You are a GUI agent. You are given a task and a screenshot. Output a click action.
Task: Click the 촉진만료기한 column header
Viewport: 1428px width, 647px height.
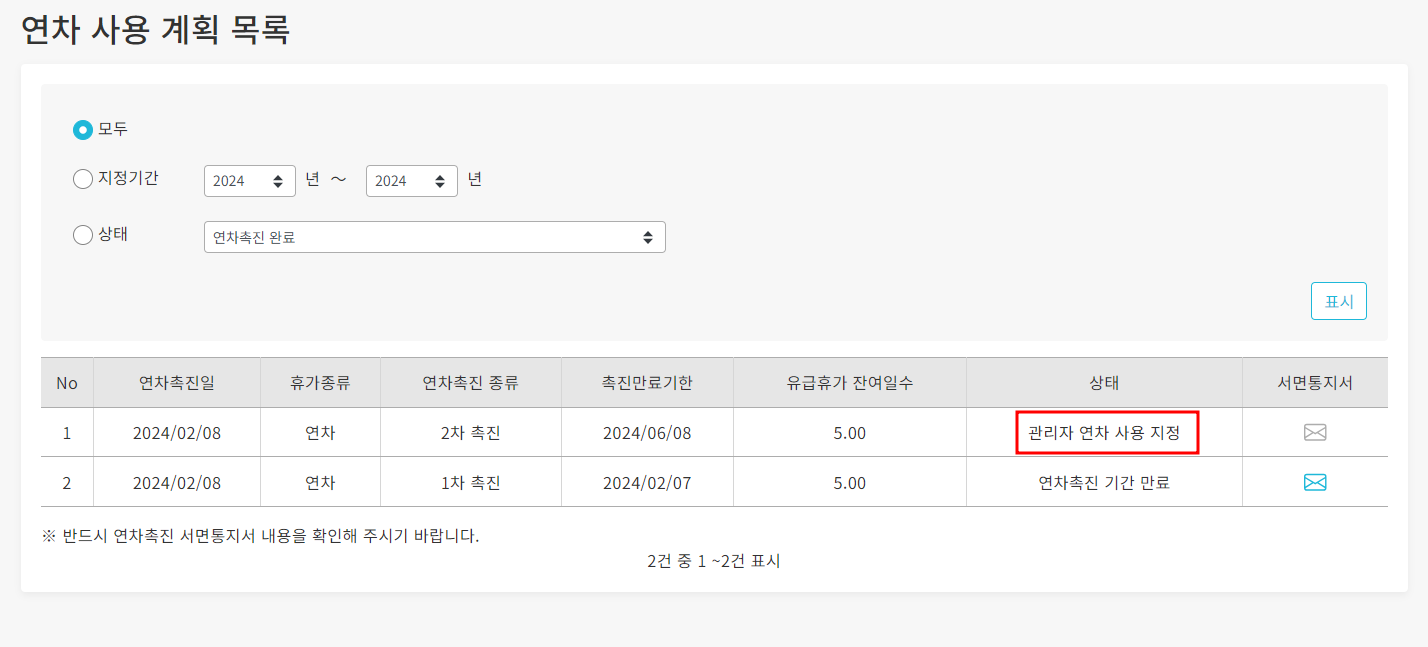647,383
